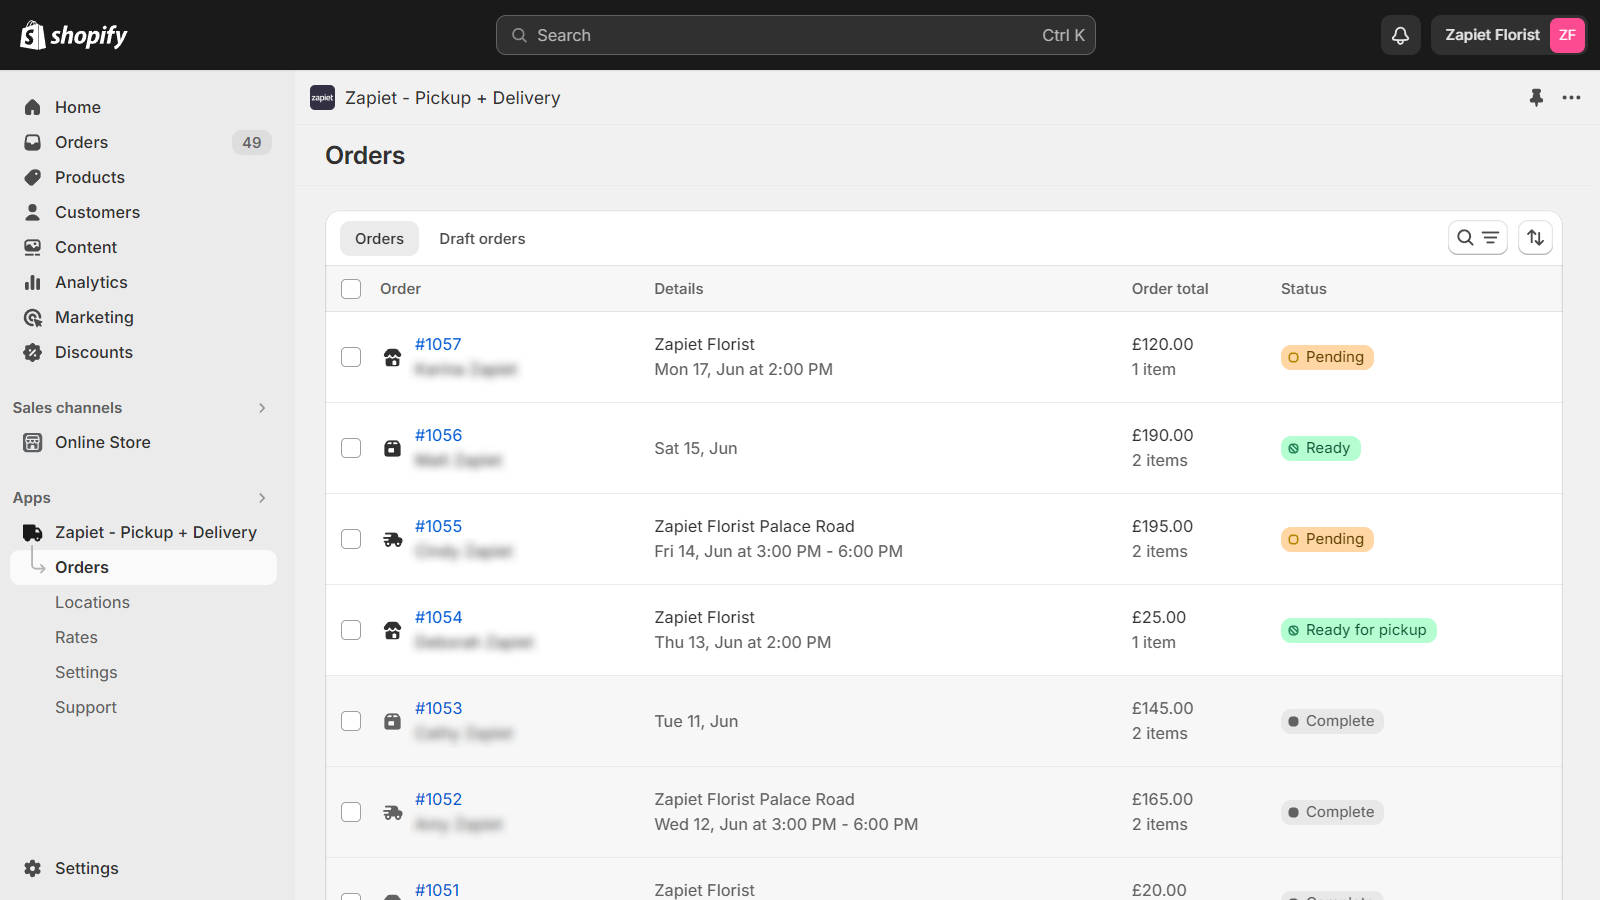1600x900 pixels.
Task: Check the box for order #1053
Action: pyautogui.click(x=351, y=721)
